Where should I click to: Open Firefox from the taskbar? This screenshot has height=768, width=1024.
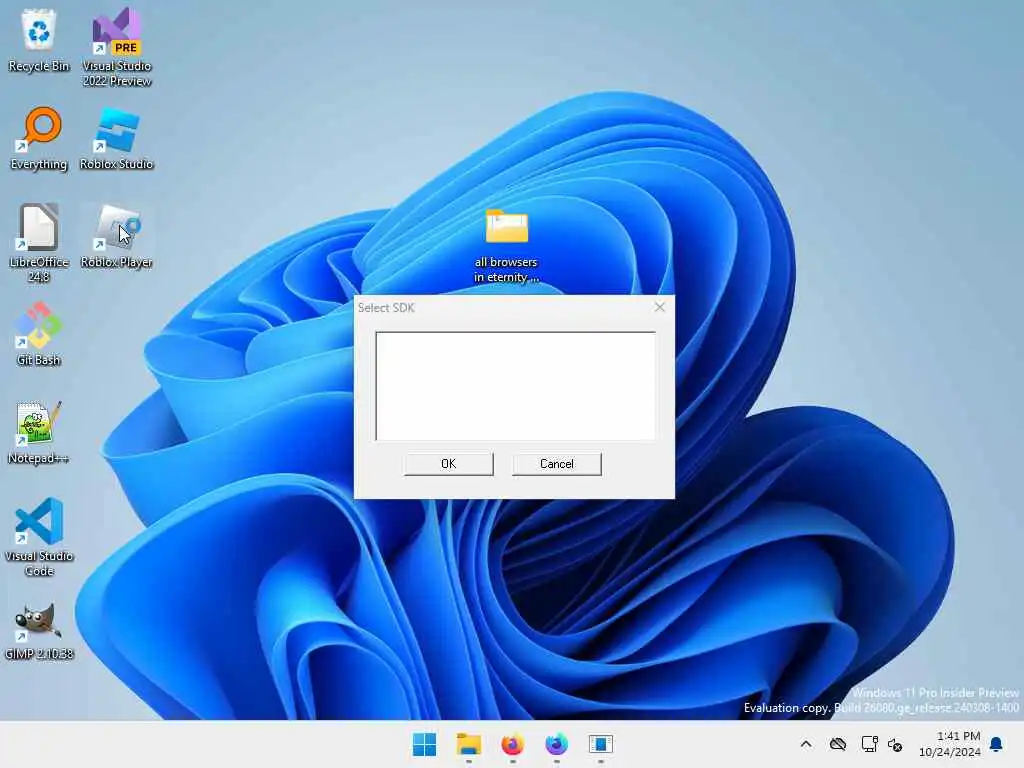513,744
